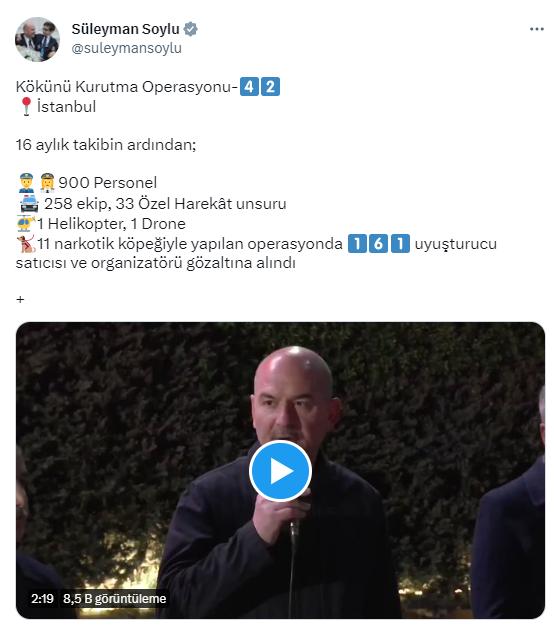Click the İstanbul location text
This screenshot has height=631, width=554.
(66, 107)
